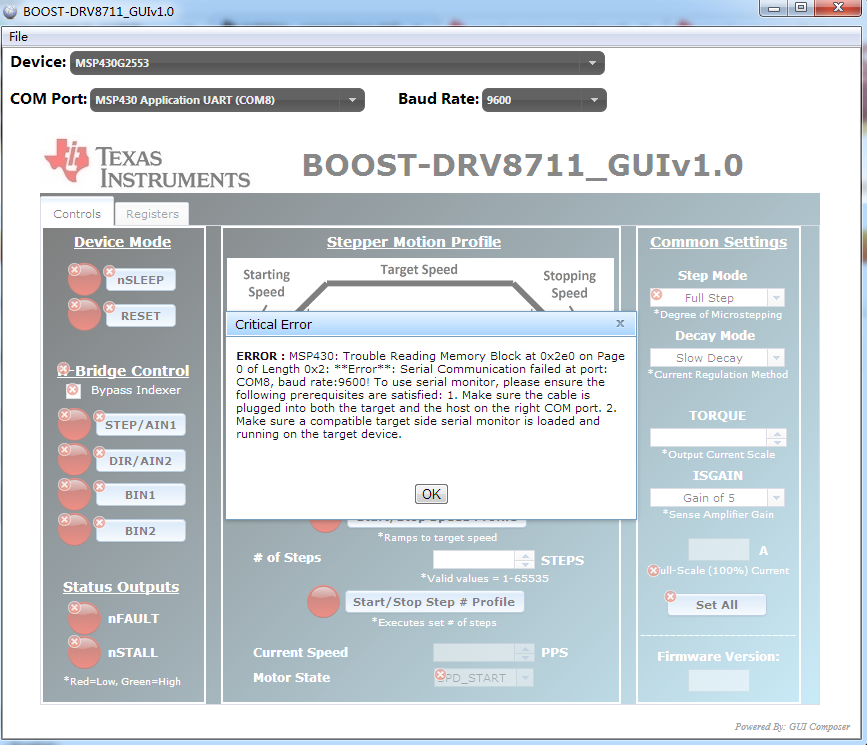Viewport: 867px width, 745px height.
Task: Toggle the RESET button
Action: pyautogui.click(x=140, y=316)
